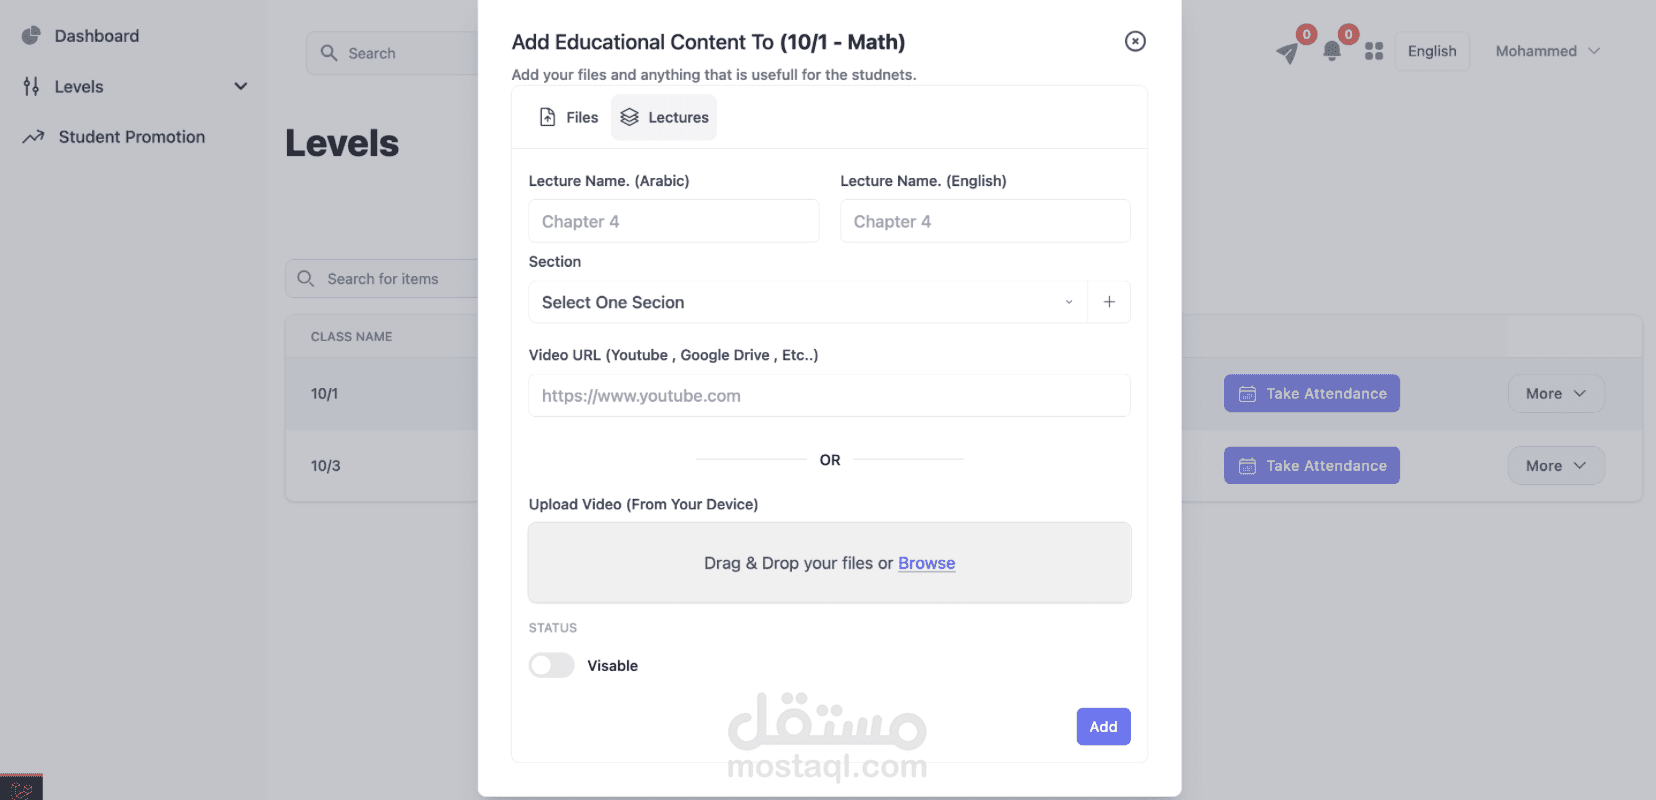This screenshot has height=800, width=1656.
Task: Open More dropdown for class 10/3
Action: click(x=1555, y=466)
